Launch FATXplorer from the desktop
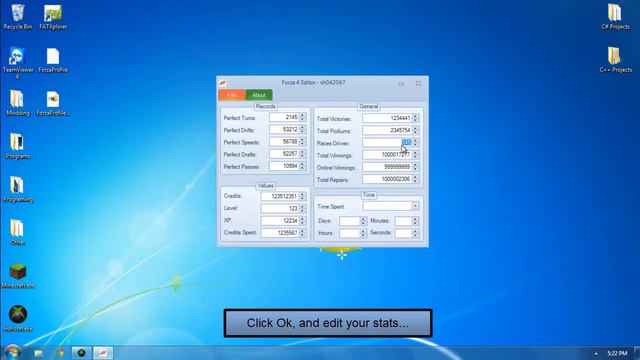This screenshot has height=360, width=640. click(x=53, y=17)
